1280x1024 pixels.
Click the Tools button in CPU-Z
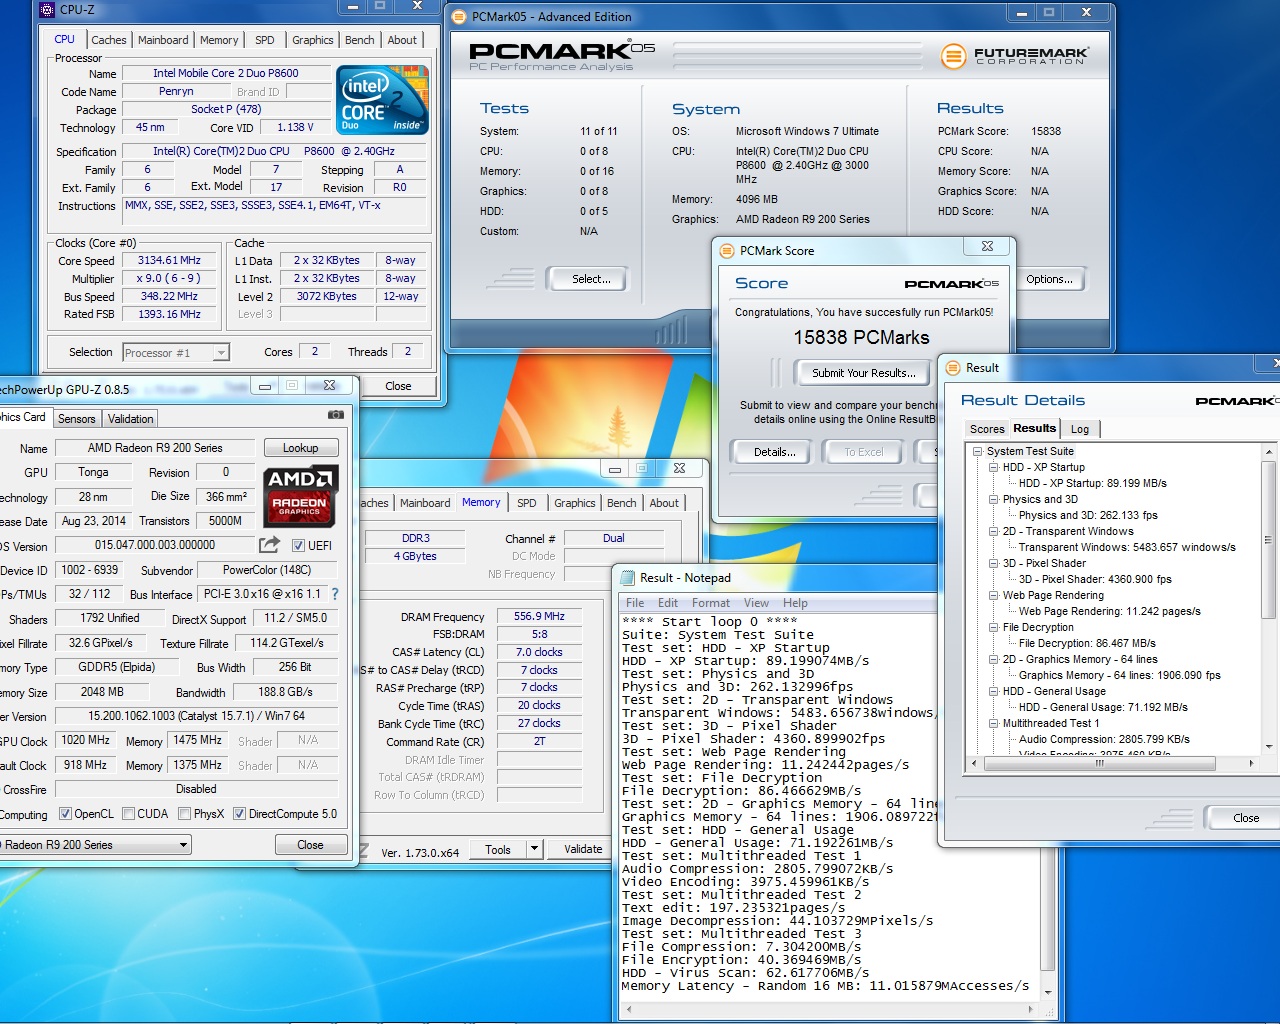click(x=498, y=849)
